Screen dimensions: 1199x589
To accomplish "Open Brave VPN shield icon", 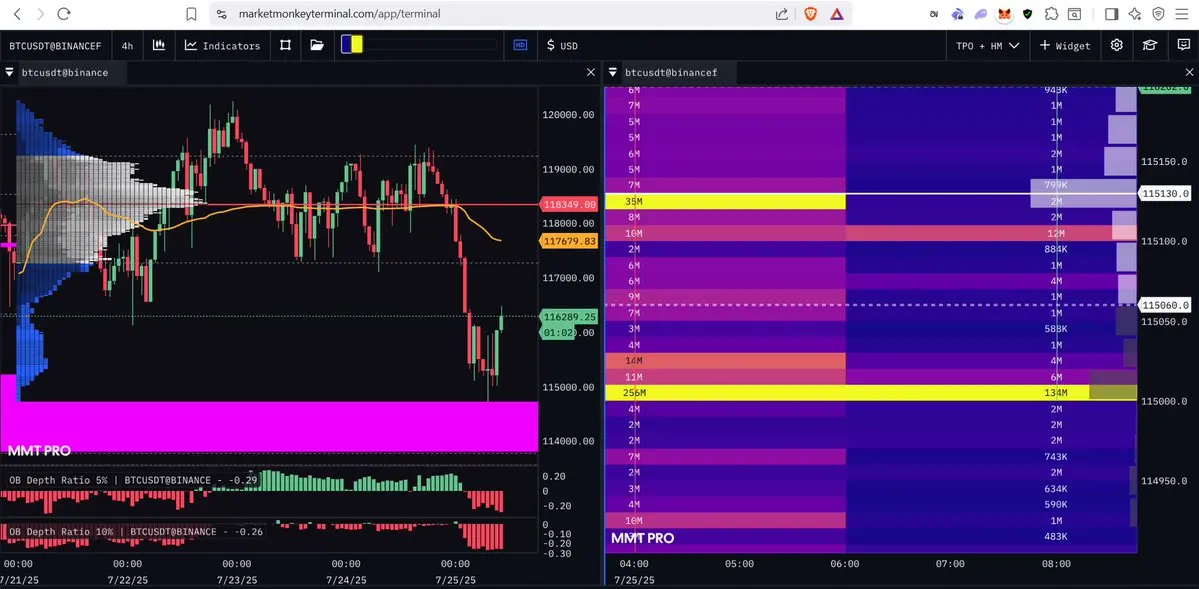I will coord(1158,14).
